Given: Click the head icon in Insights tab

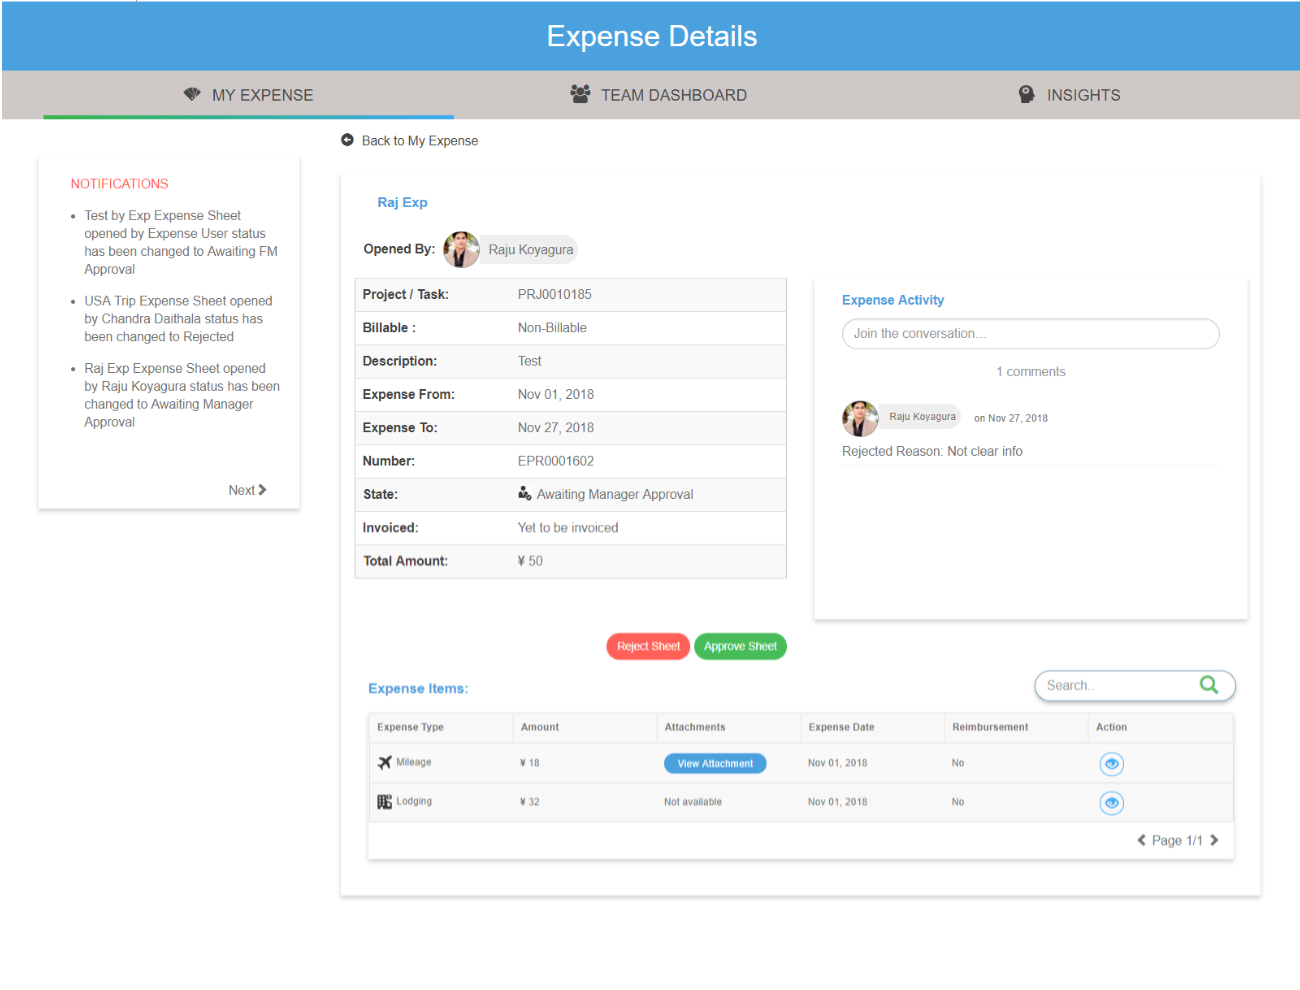Looking at the screenshot, I should [x=1026, y=94].
